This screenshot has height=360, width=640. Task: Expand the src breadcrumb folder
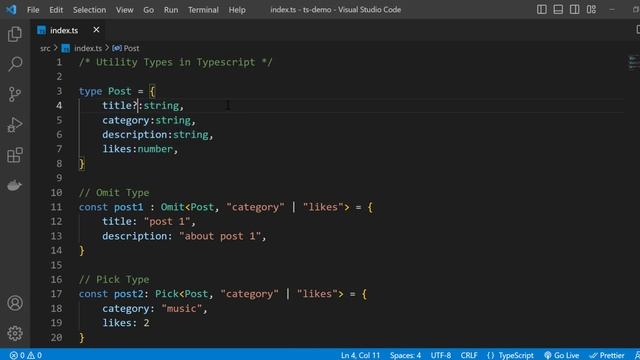click(x=45, y=48)
